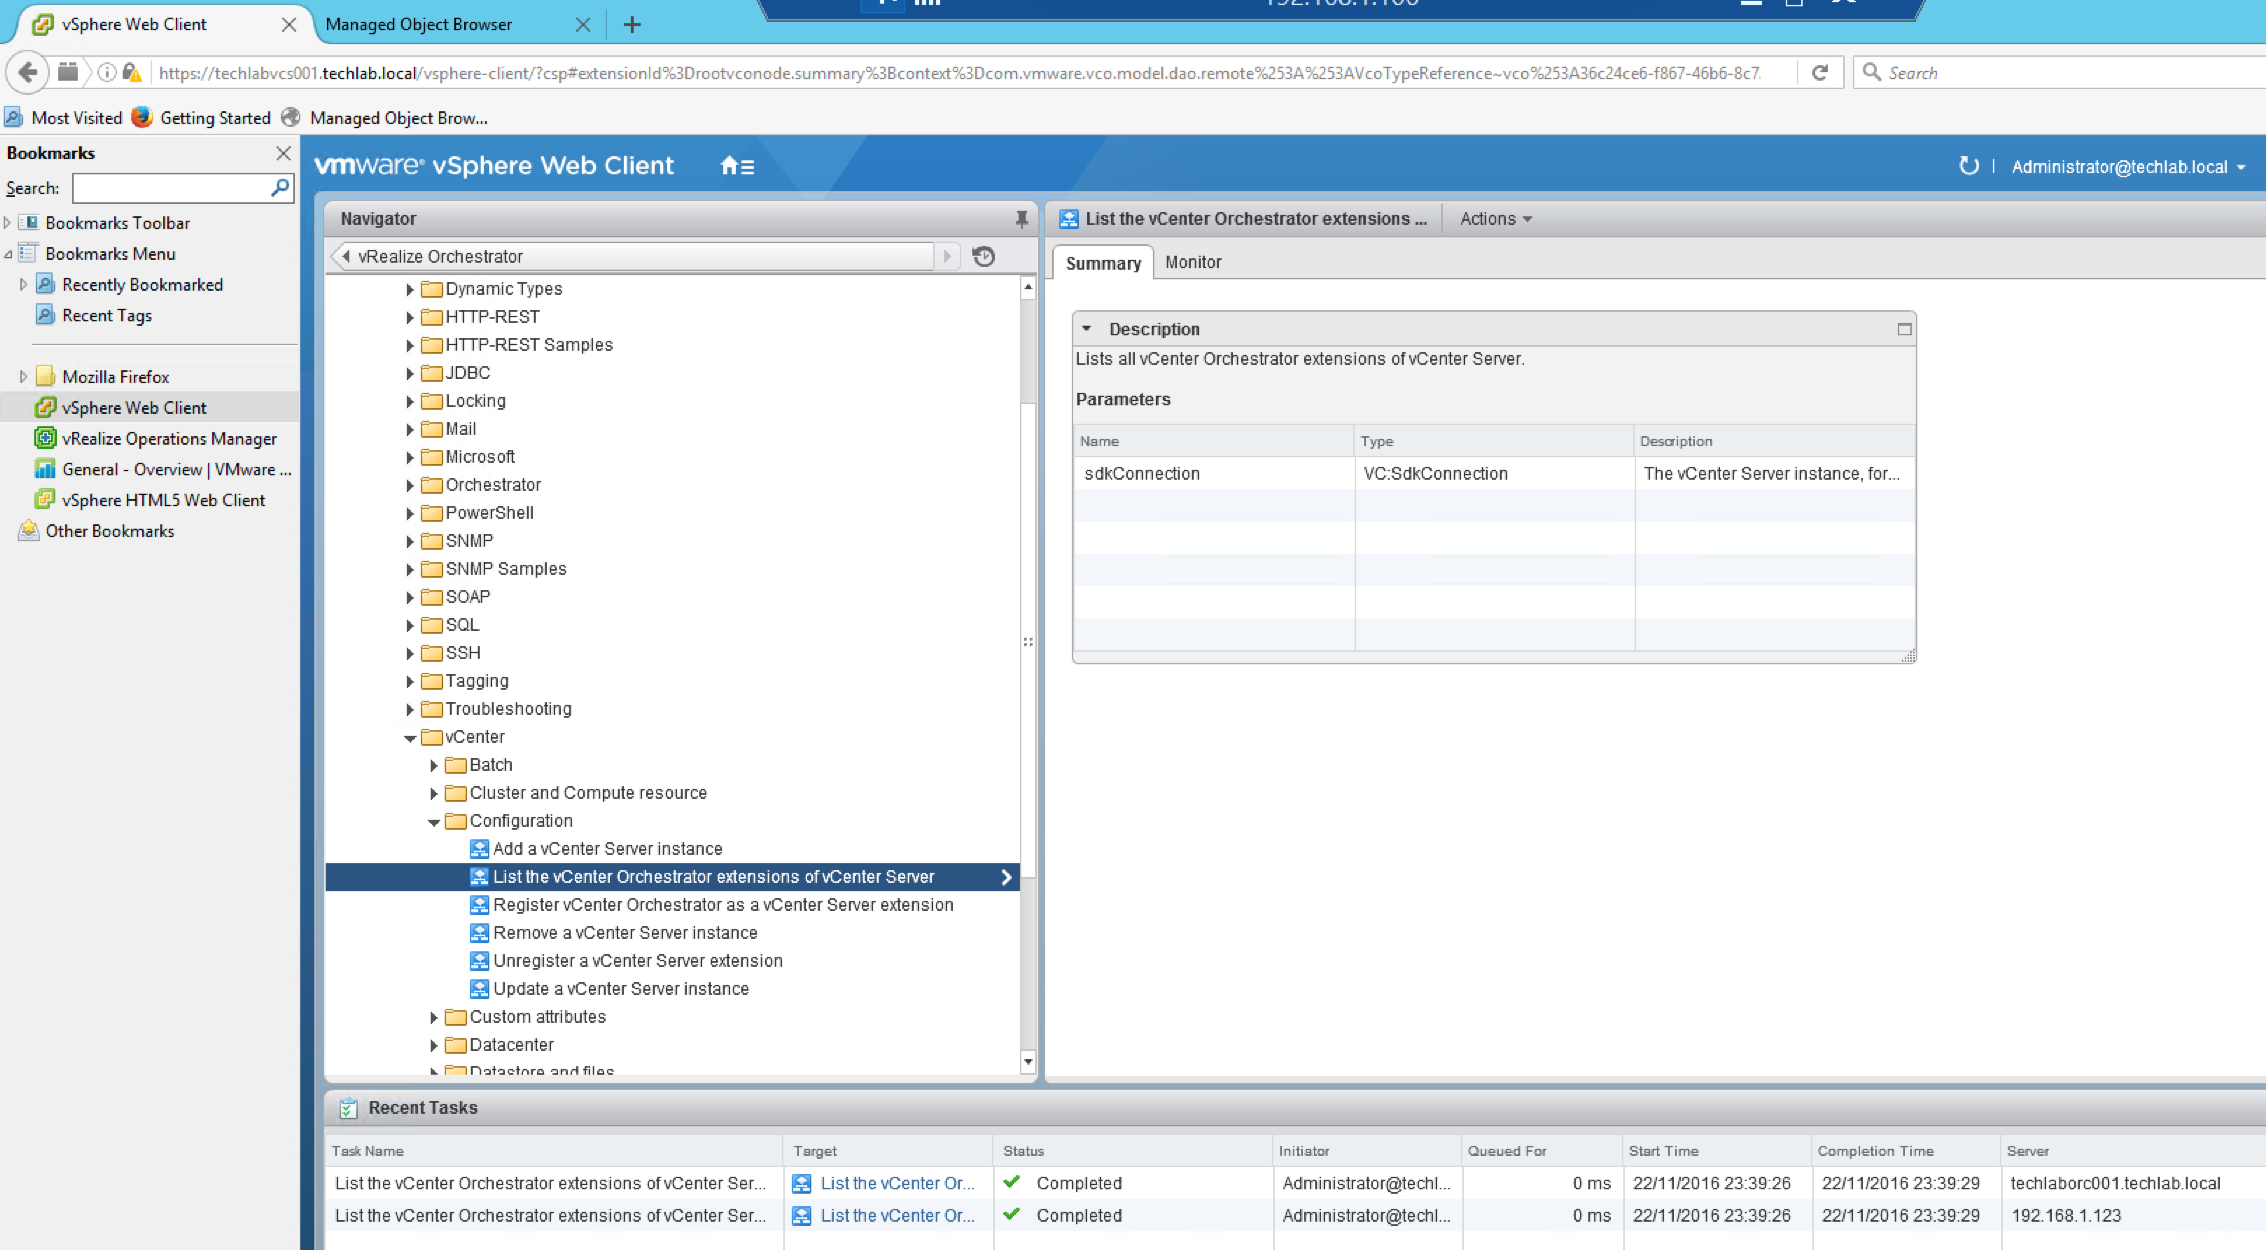Open Managed Object Brow... bookmark in toolbar
This screenshot has width=2266, height=1250.
point(386,118)
